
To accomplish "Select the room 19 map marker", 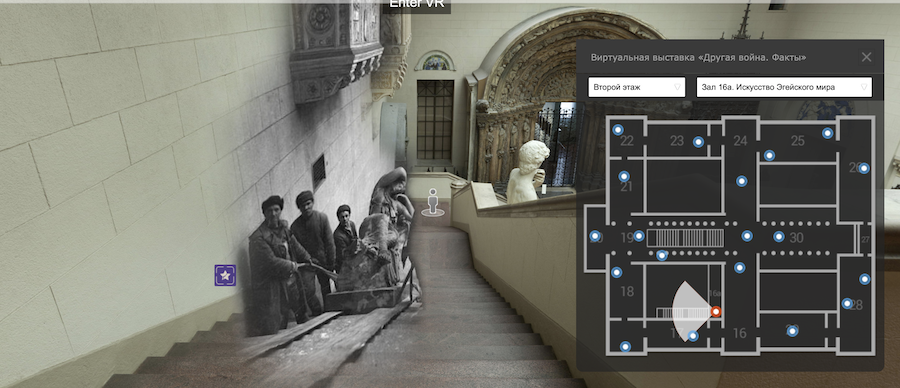I will 639,236.
